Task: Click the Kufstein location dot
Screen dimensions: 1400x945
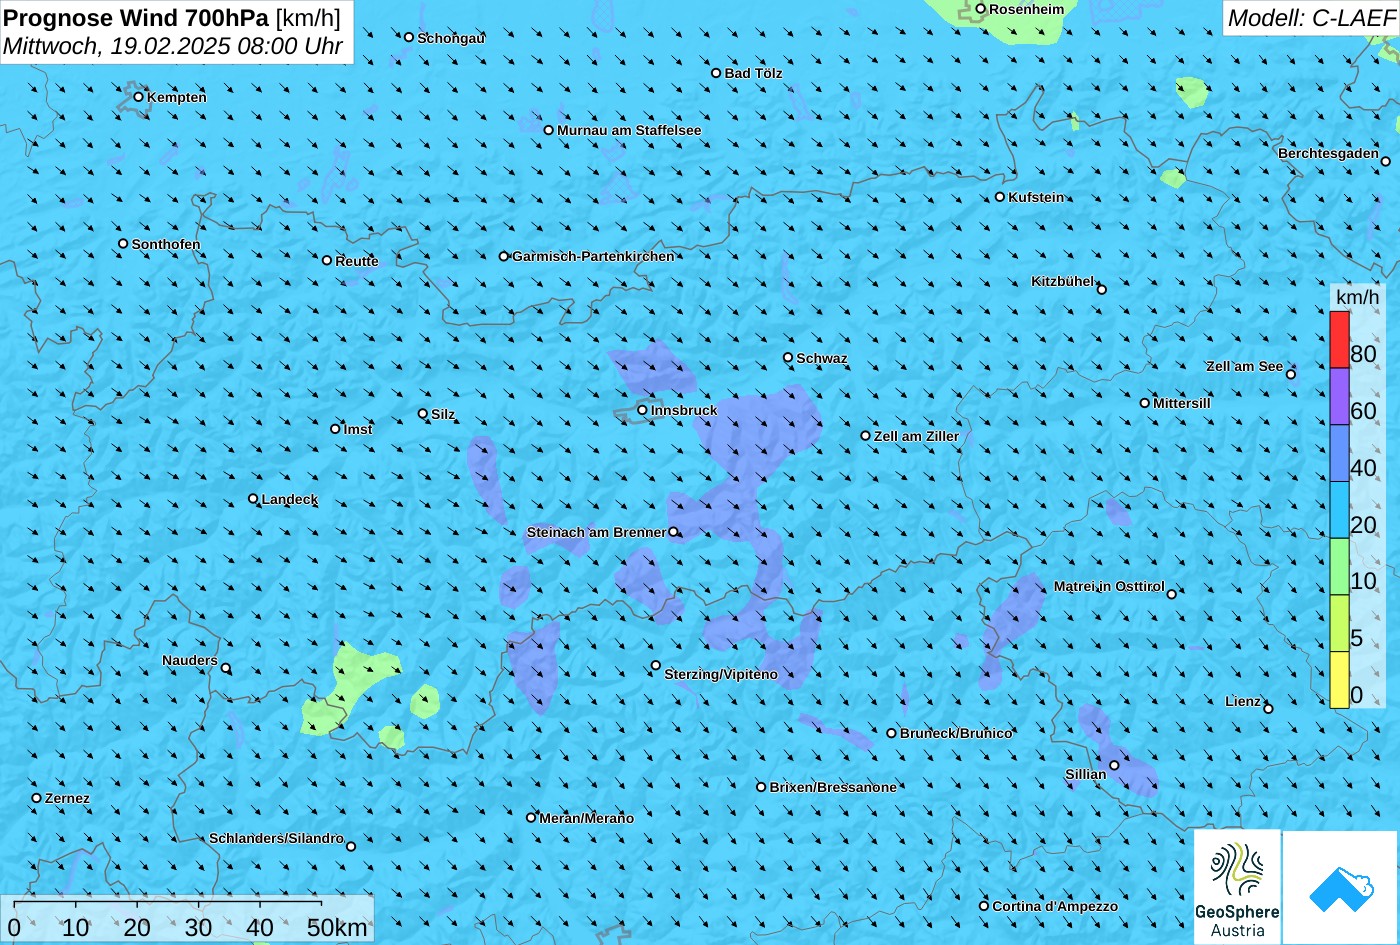Action: (x=1000, y=197)
